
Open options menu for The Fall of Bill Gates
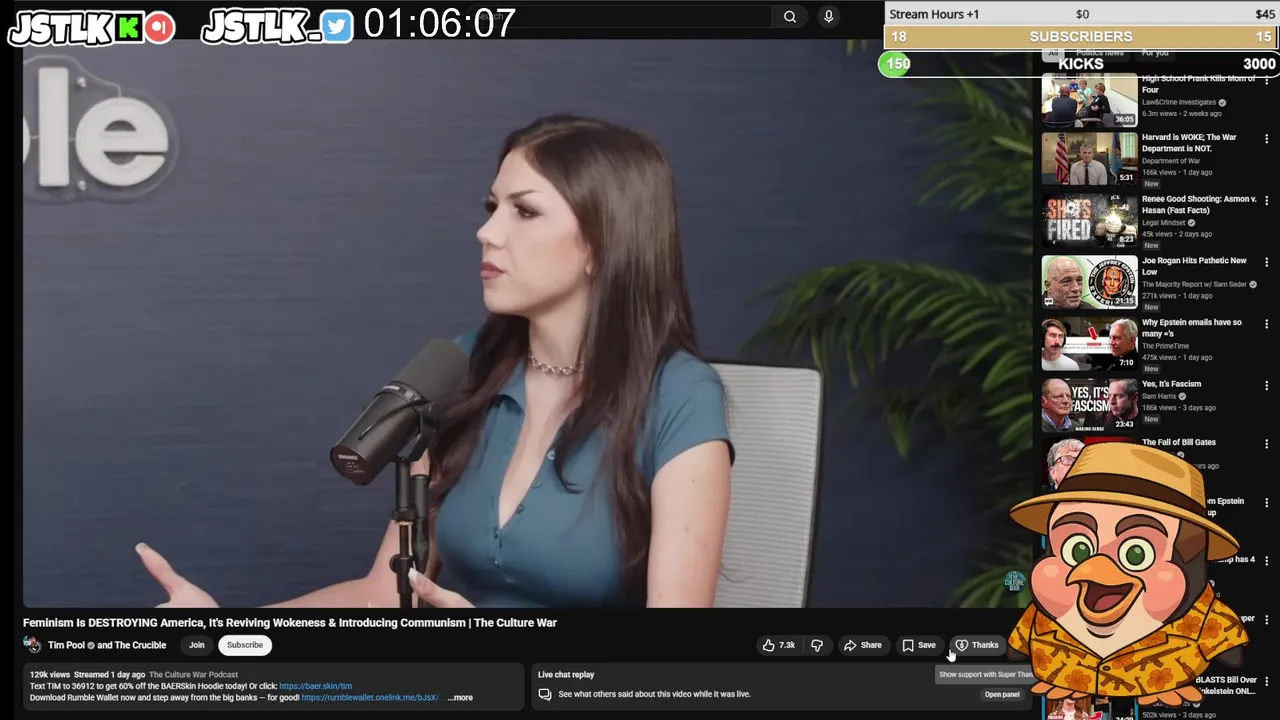point(1267,444)
